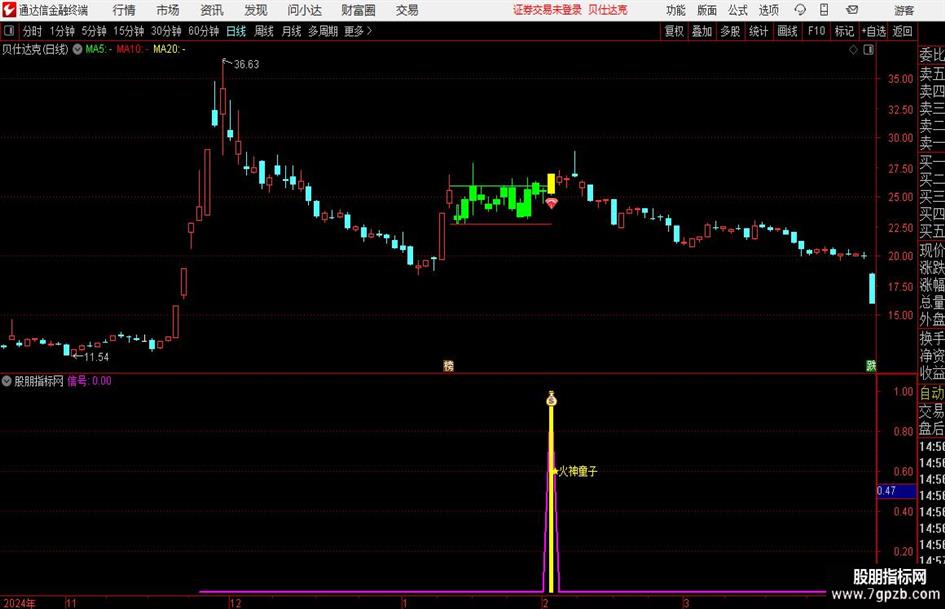Switch to the 分时 chart tab
This screenshot has height=609, width=945.
pos(33,31)
